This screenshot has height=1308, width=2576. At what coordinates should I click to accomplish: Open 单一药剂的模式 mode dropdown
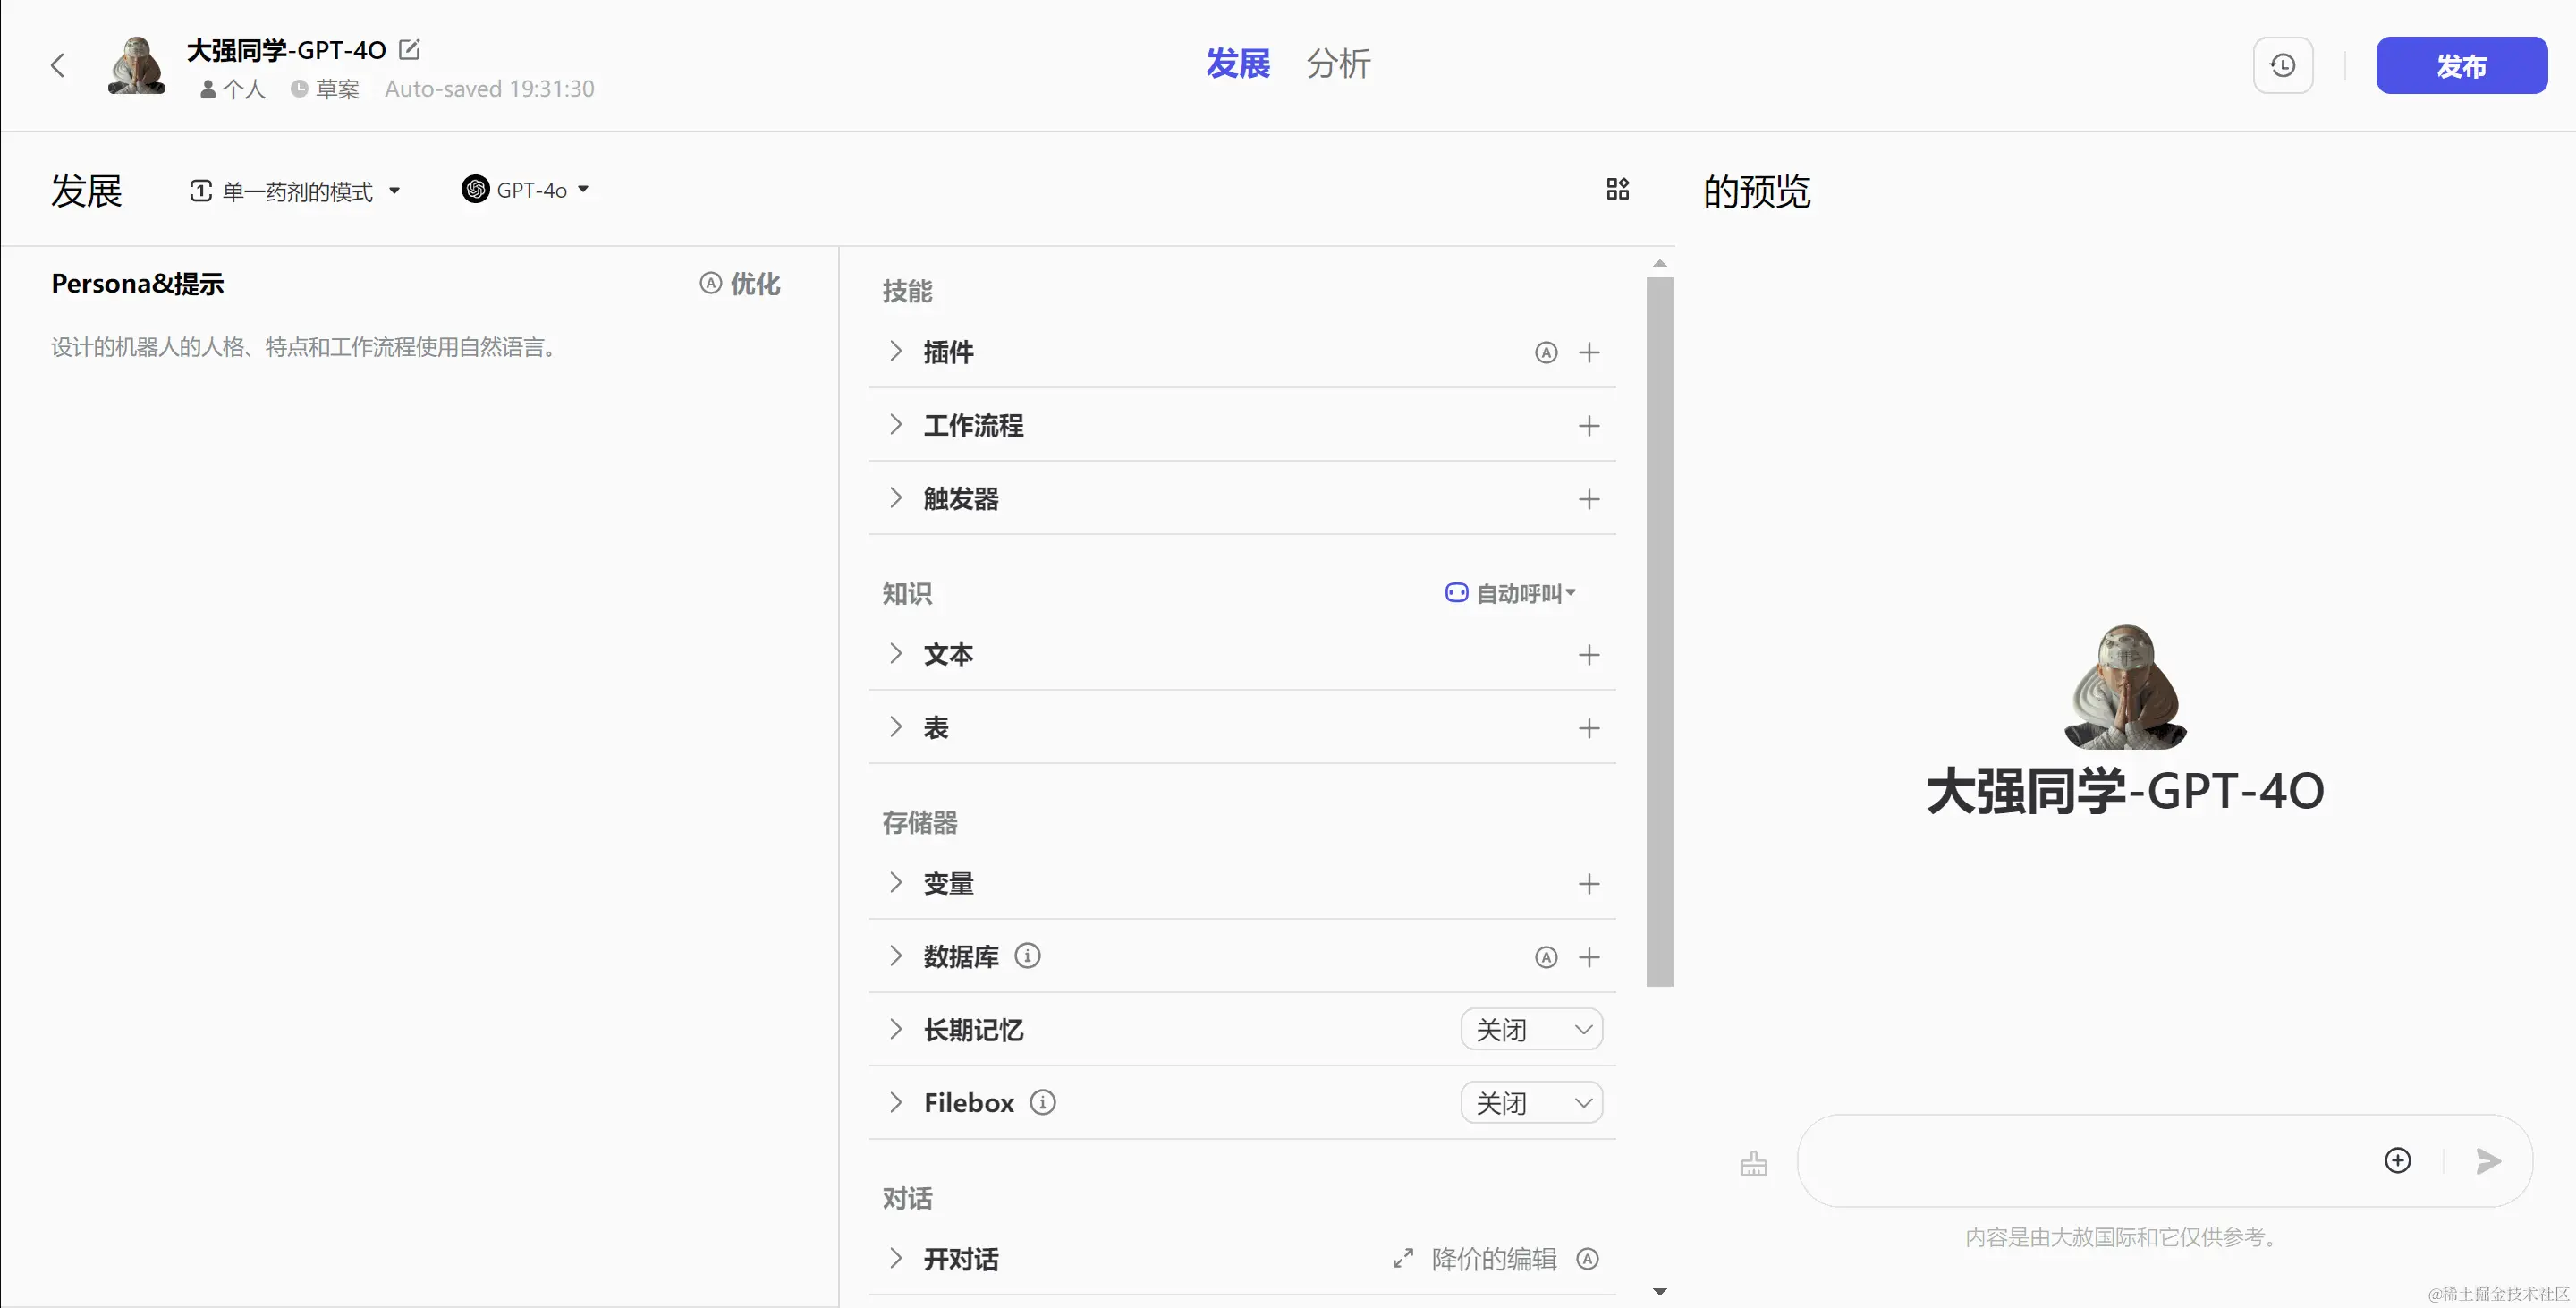(296, 191)
